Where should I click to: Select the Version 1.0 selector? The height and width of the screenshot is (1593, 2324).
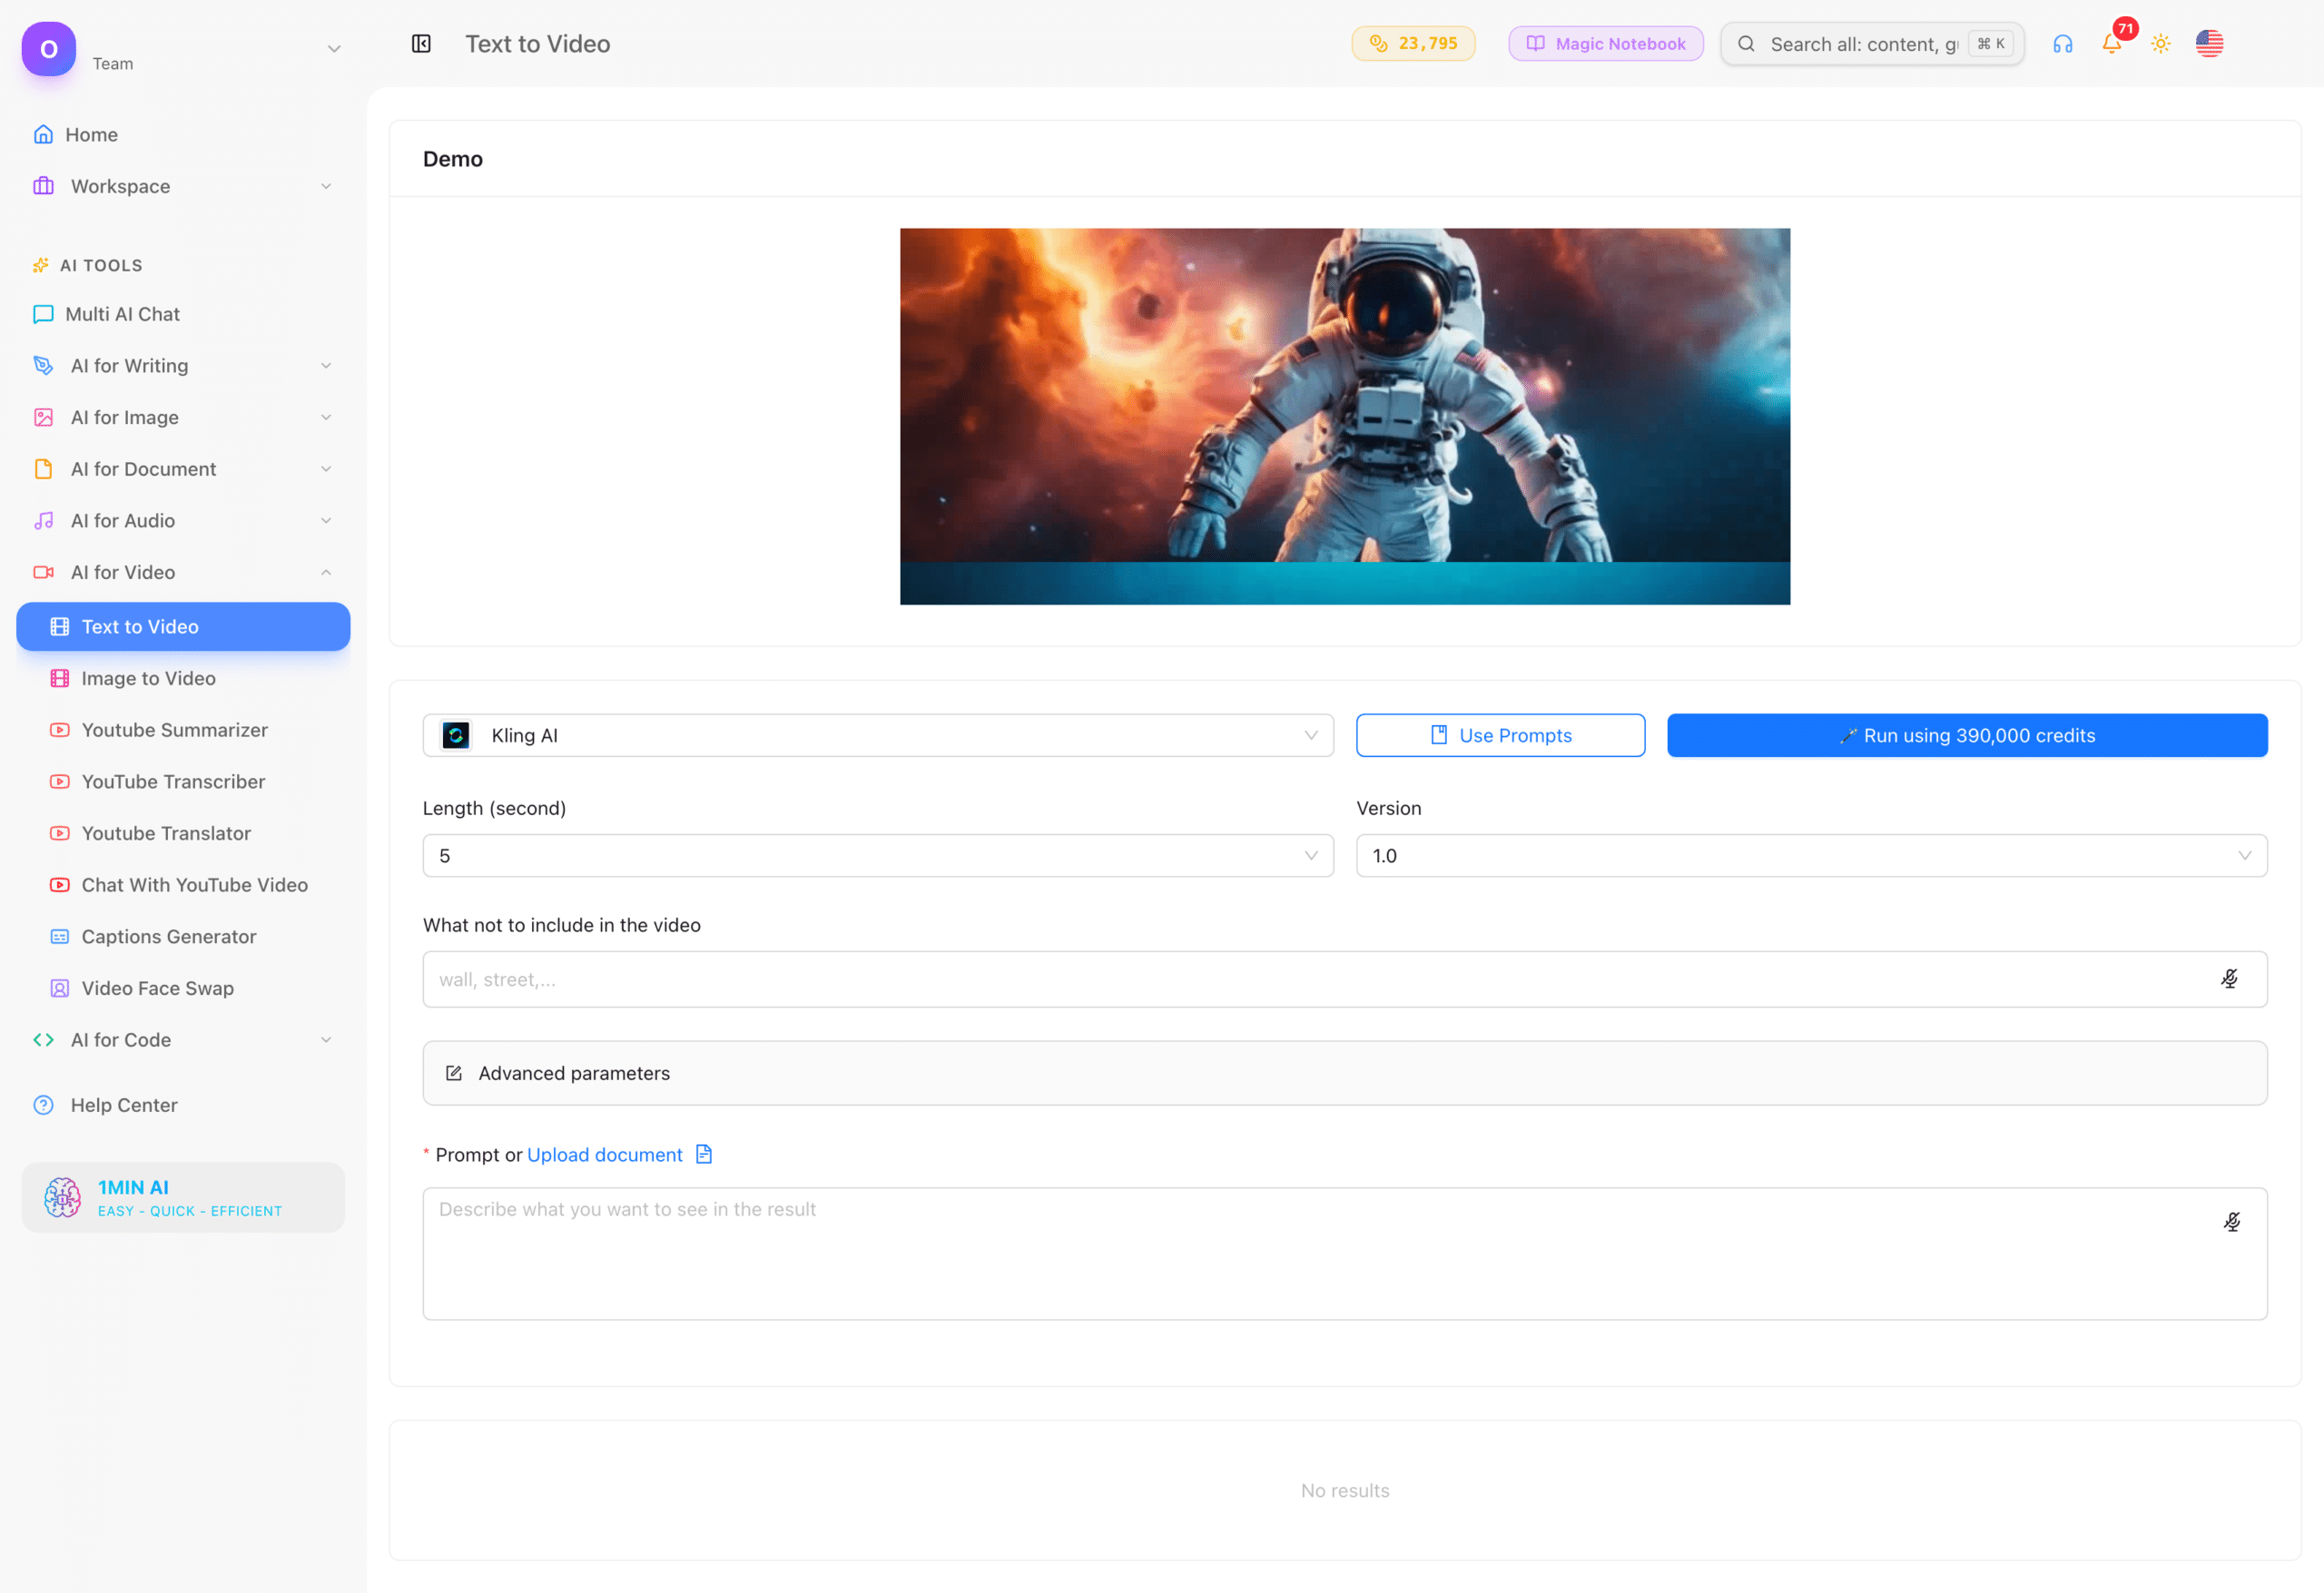(x=1811, y=855)
